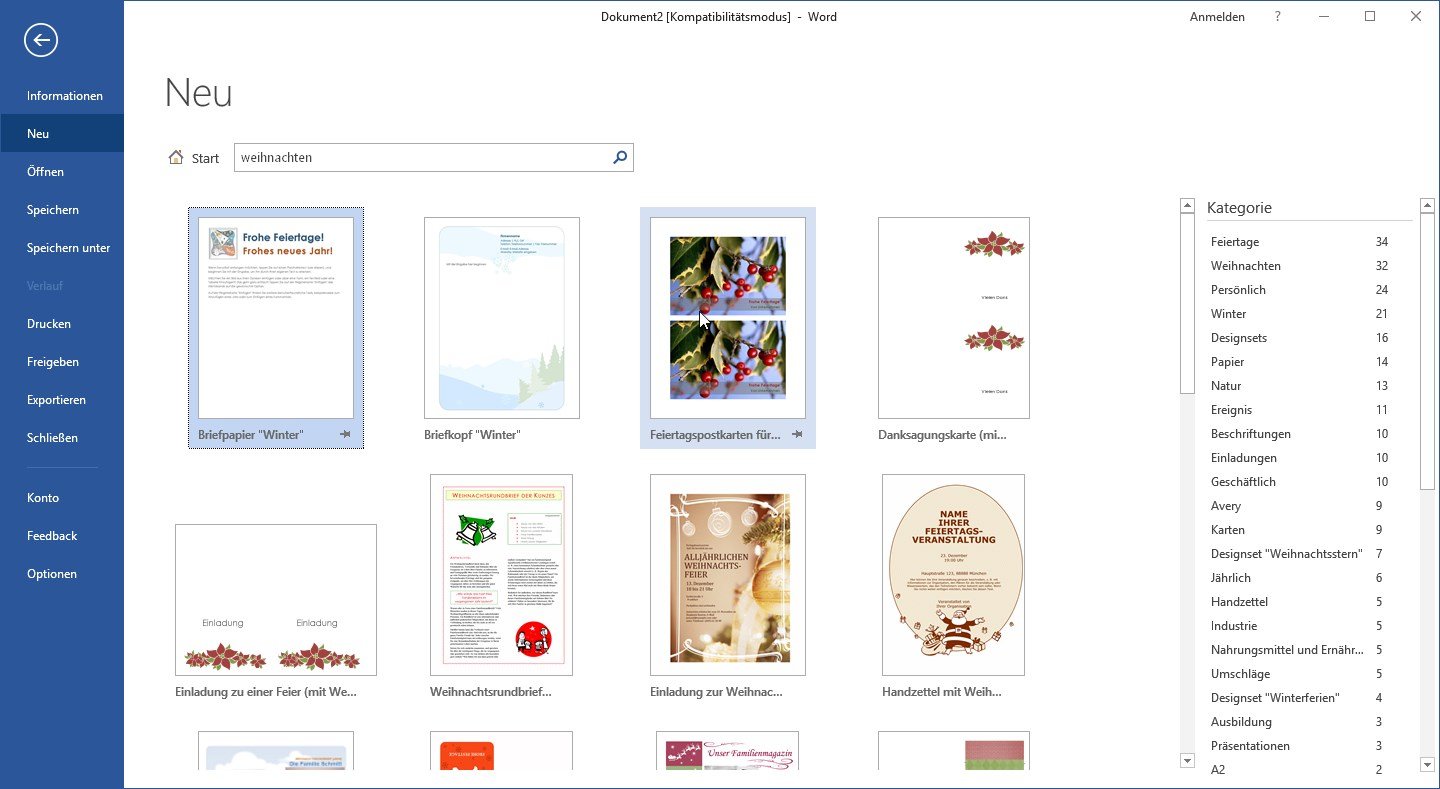The image size is (1440, 789).
Task: Select Neu in the sidebar
Action: click(62, 134)
